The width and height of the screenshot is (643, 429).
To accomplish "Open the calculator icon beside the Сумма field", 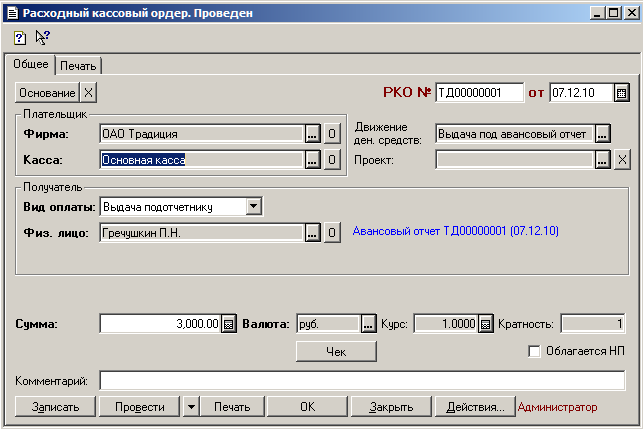I will pos(228,323).
